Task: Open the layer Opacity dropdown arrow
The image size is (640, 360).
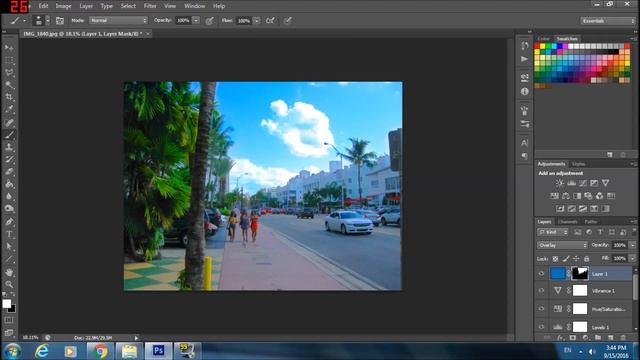Action: click(633, 245)
